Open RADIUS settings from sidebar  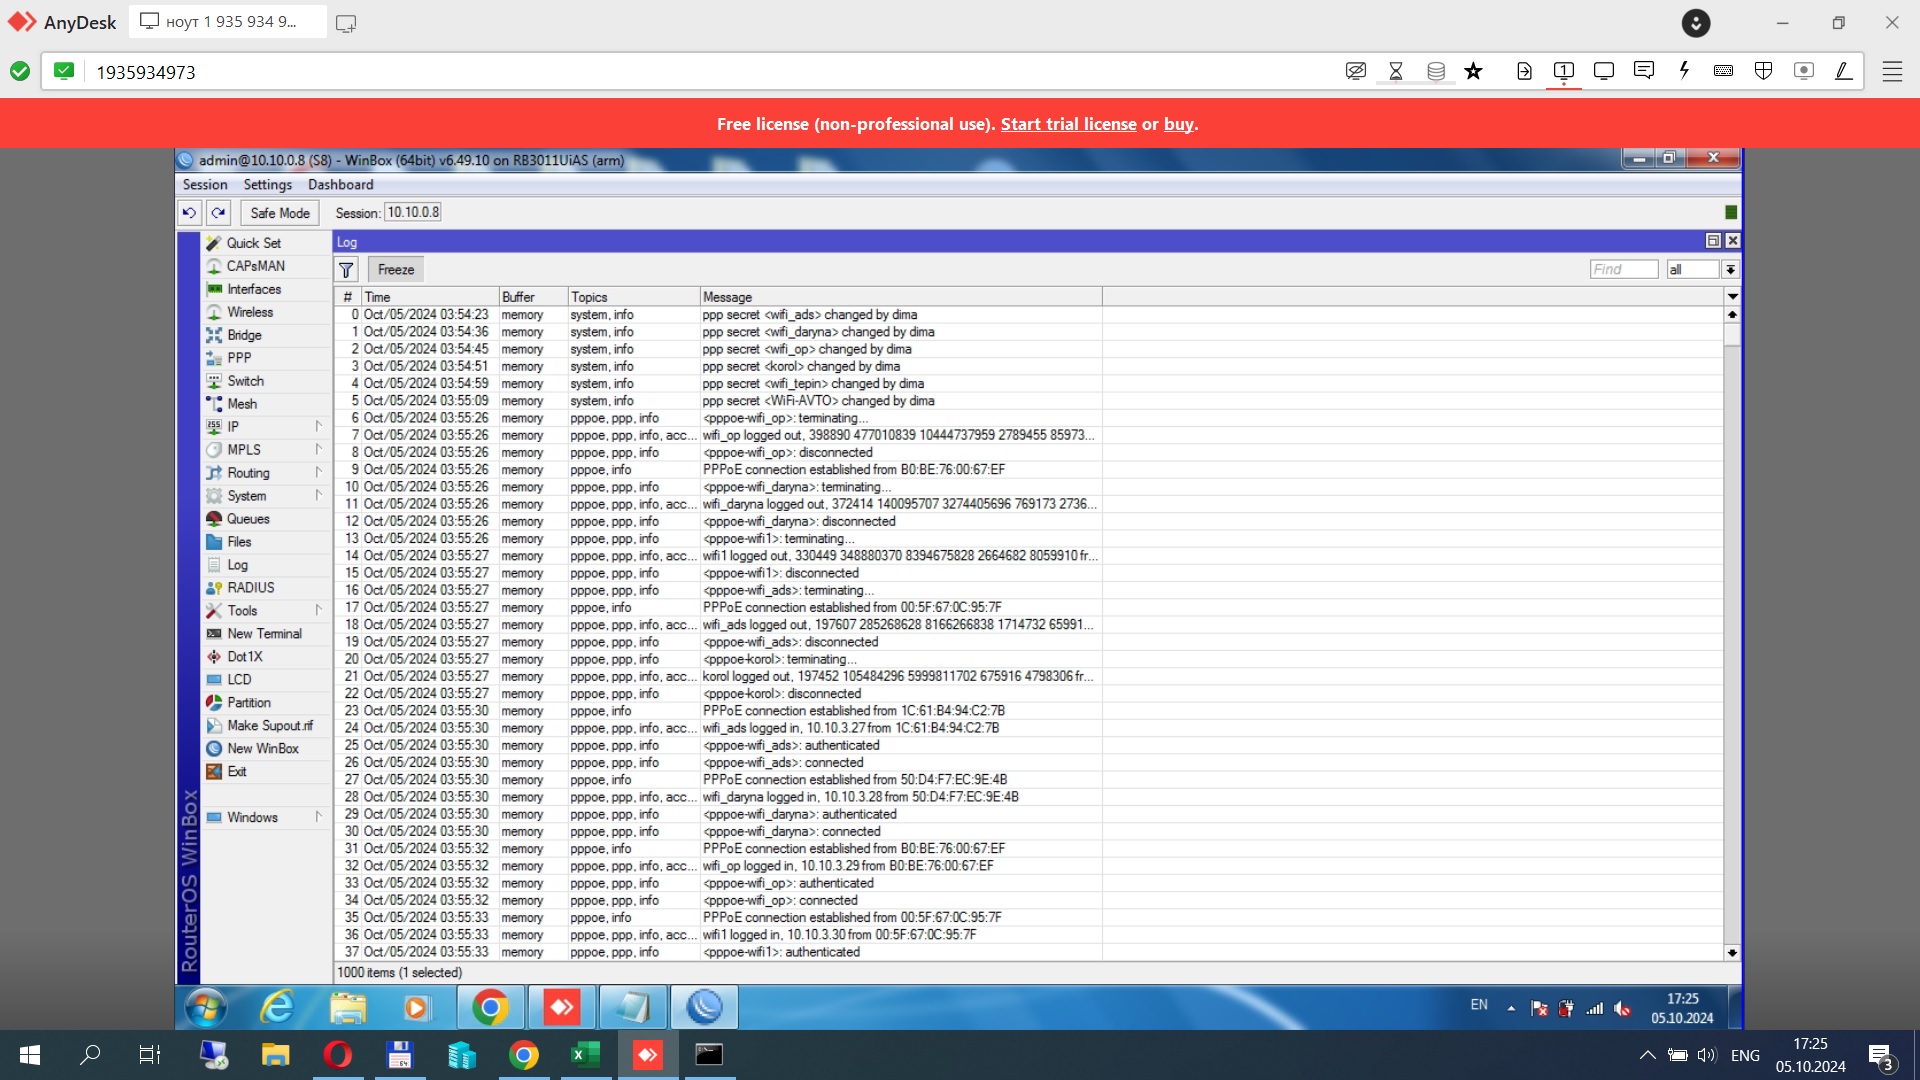250,588
